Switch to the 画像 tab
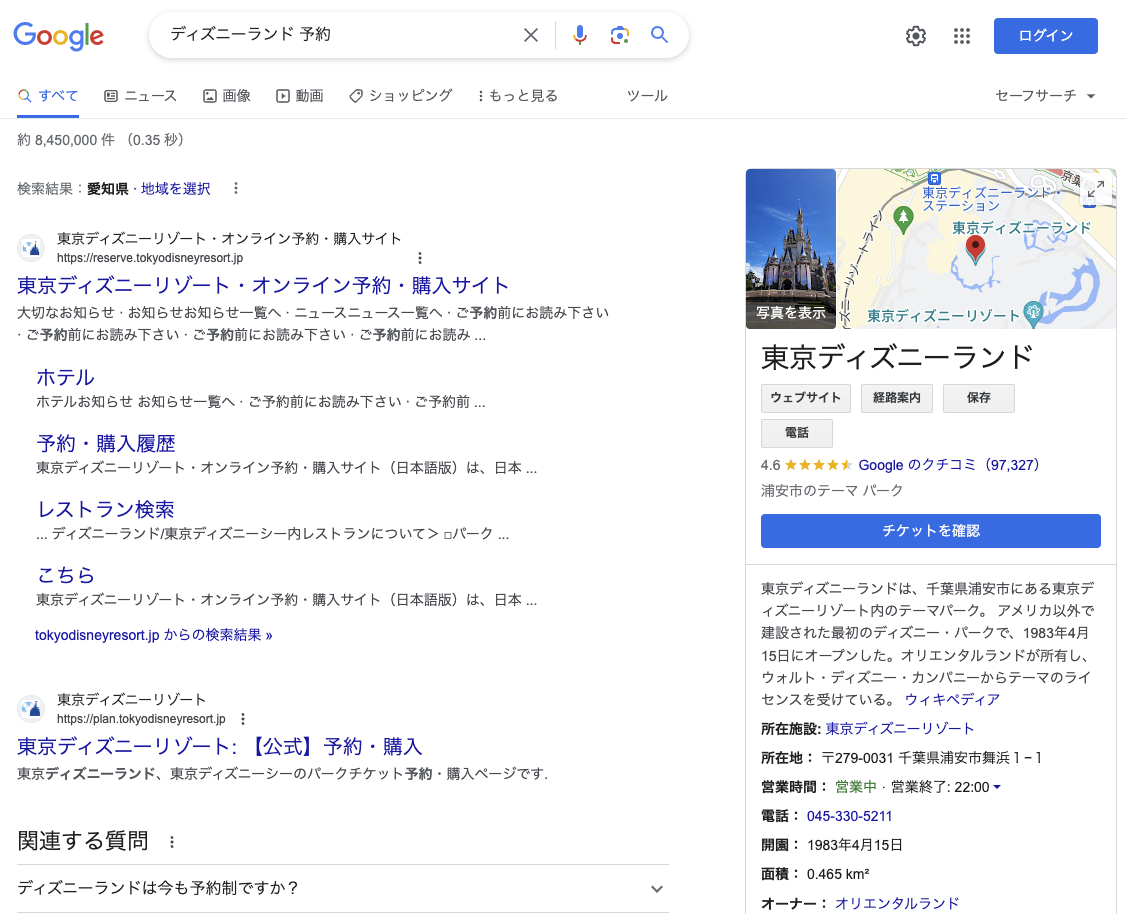The image size is (1126, 914). pyautogui.click(x=226, y=95)
